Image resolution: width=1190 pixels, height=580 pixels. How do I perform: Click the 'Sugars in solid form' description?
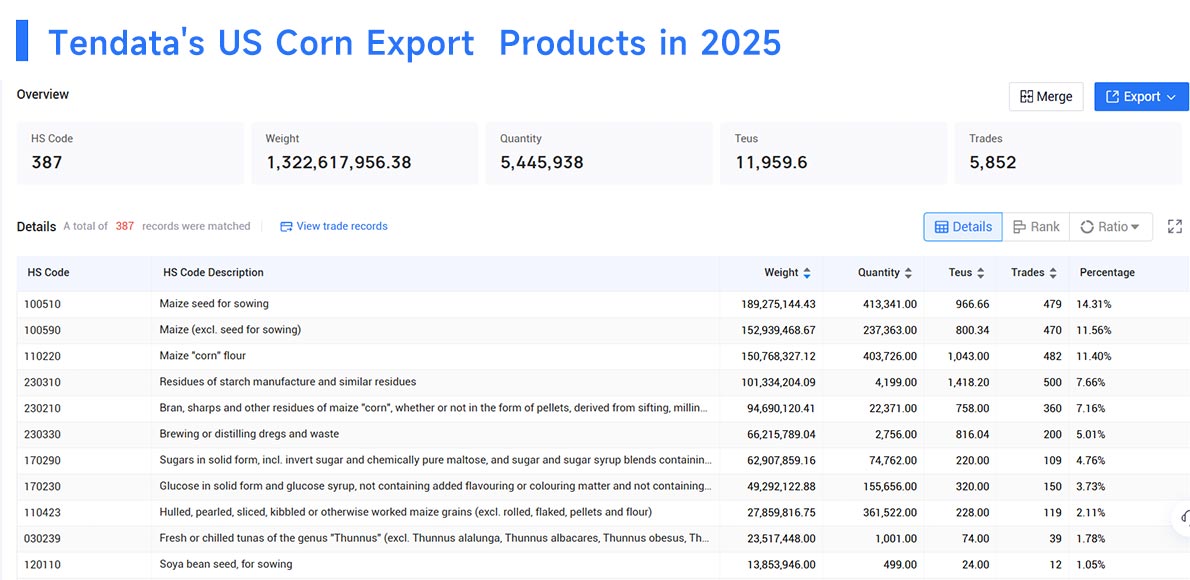click(x=435, y=459)
